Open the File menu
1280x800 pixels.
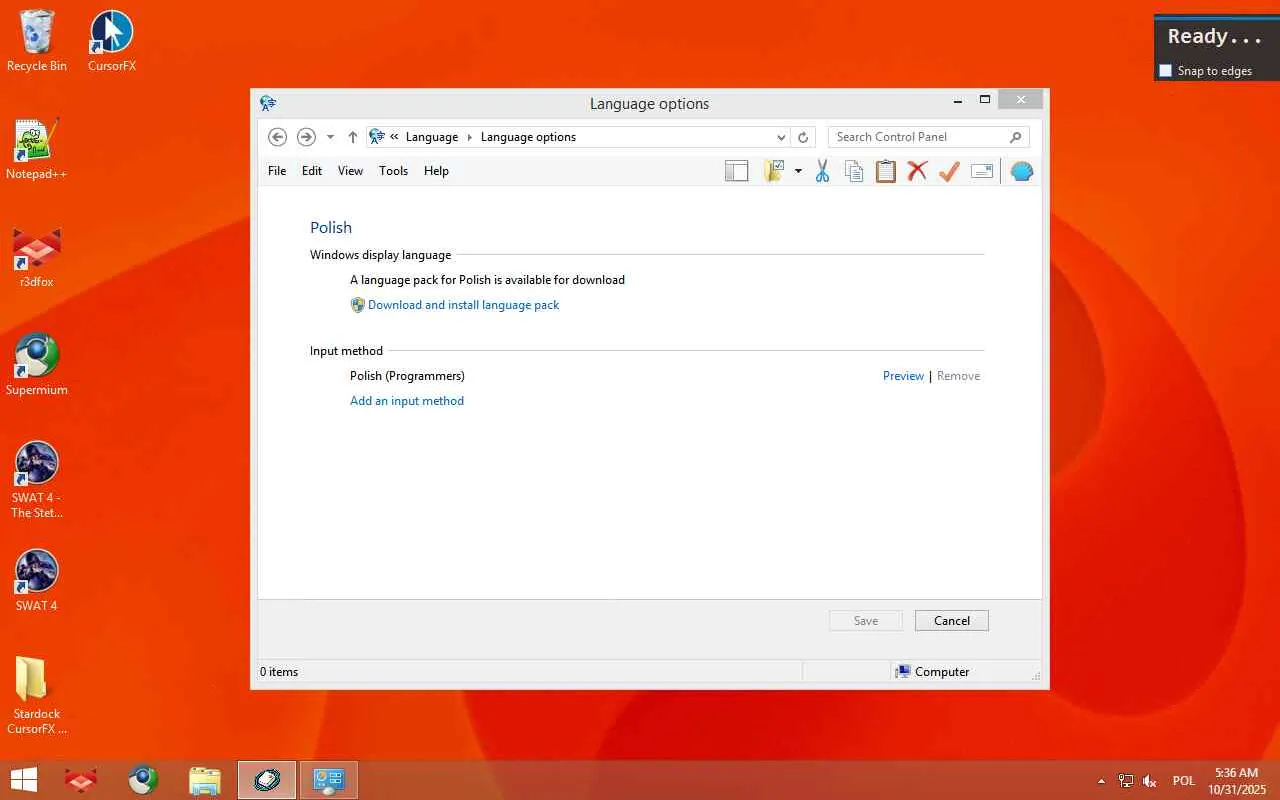click(x=277, y=171)
